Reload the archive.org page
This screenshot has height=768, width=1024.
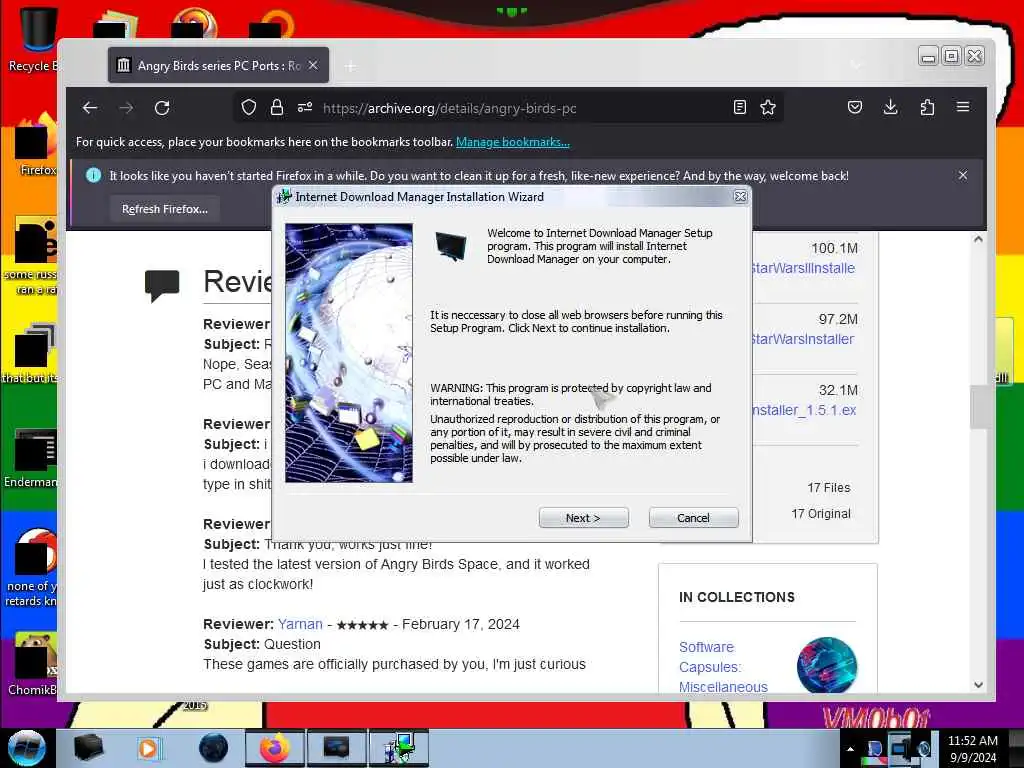(162, 108)
